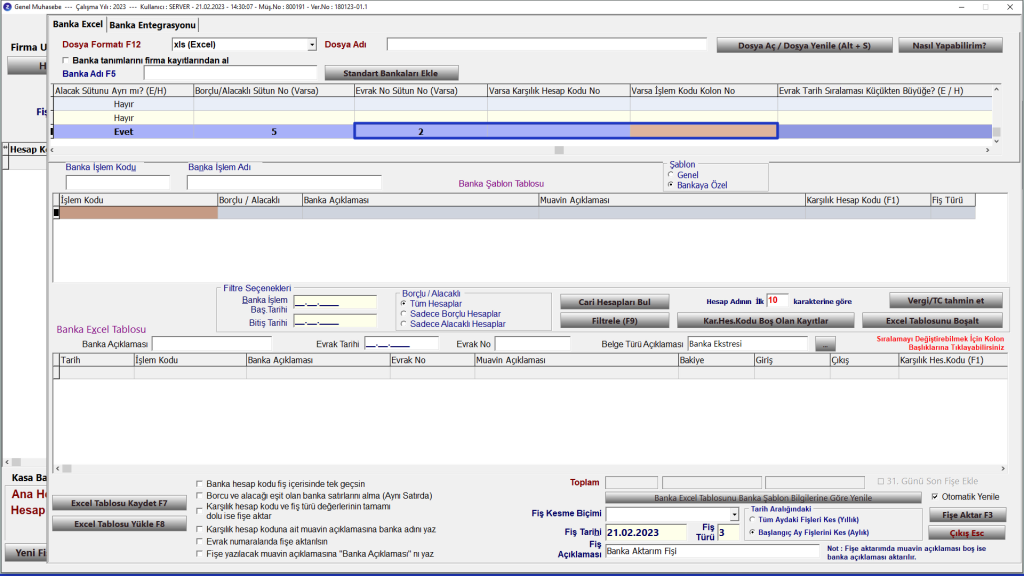Exit via the Çıkış Esc button
Screen dimensions: 1024x576
(967, 534)
